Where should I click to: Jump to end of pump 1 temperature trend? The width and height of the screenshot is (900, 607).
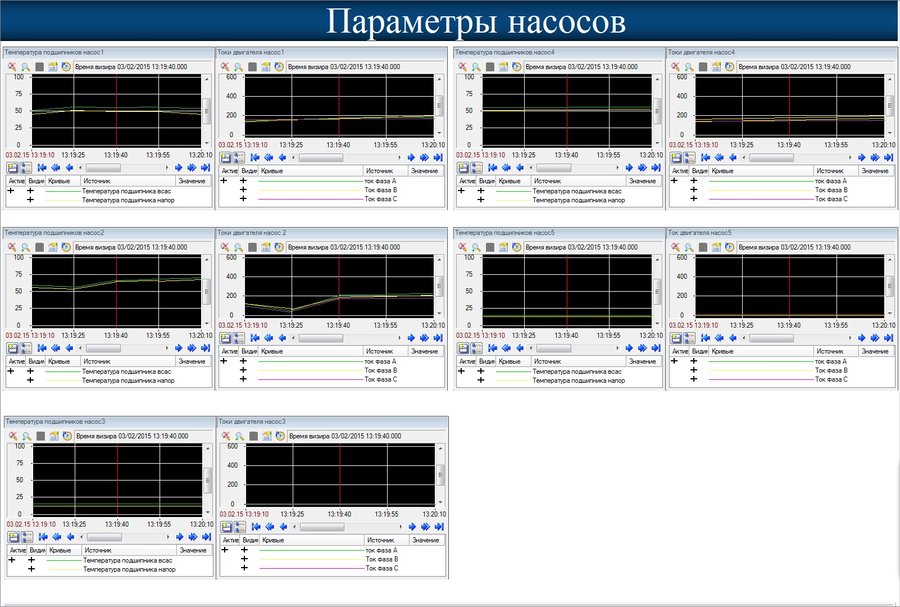coord(206,168)
